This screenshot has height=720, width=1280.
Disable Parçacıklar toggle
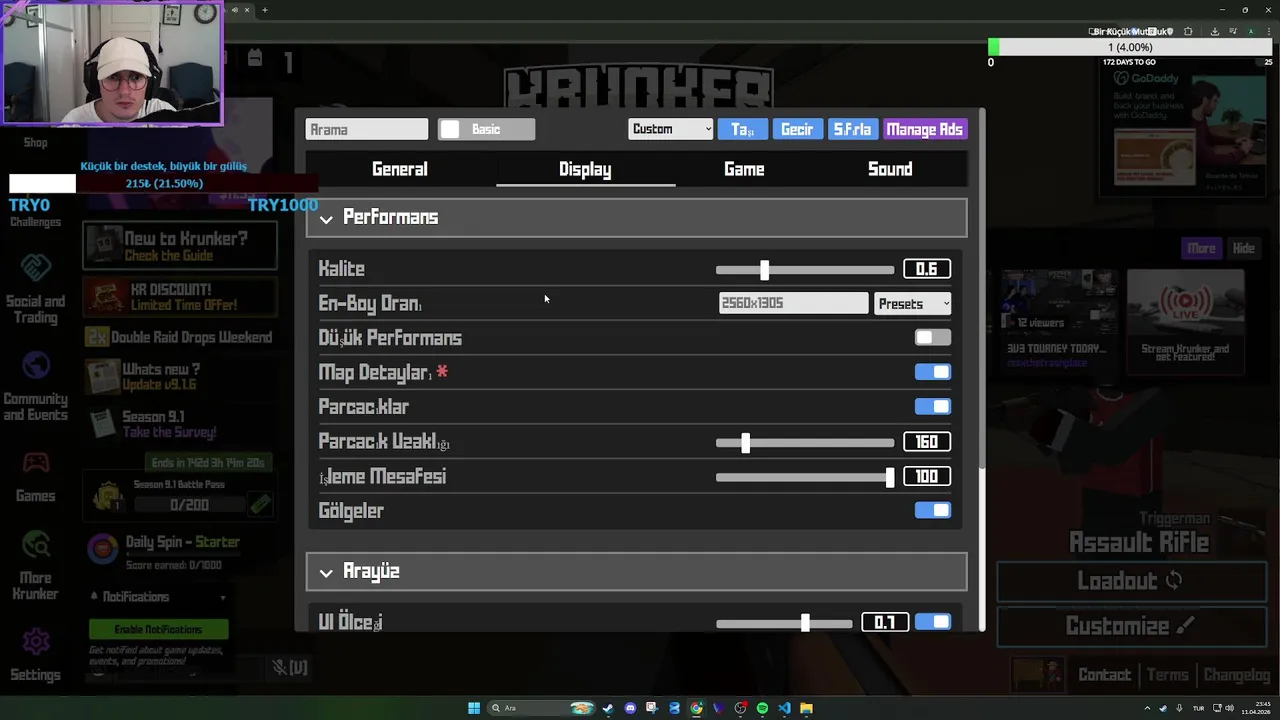(x=933, y=406)
